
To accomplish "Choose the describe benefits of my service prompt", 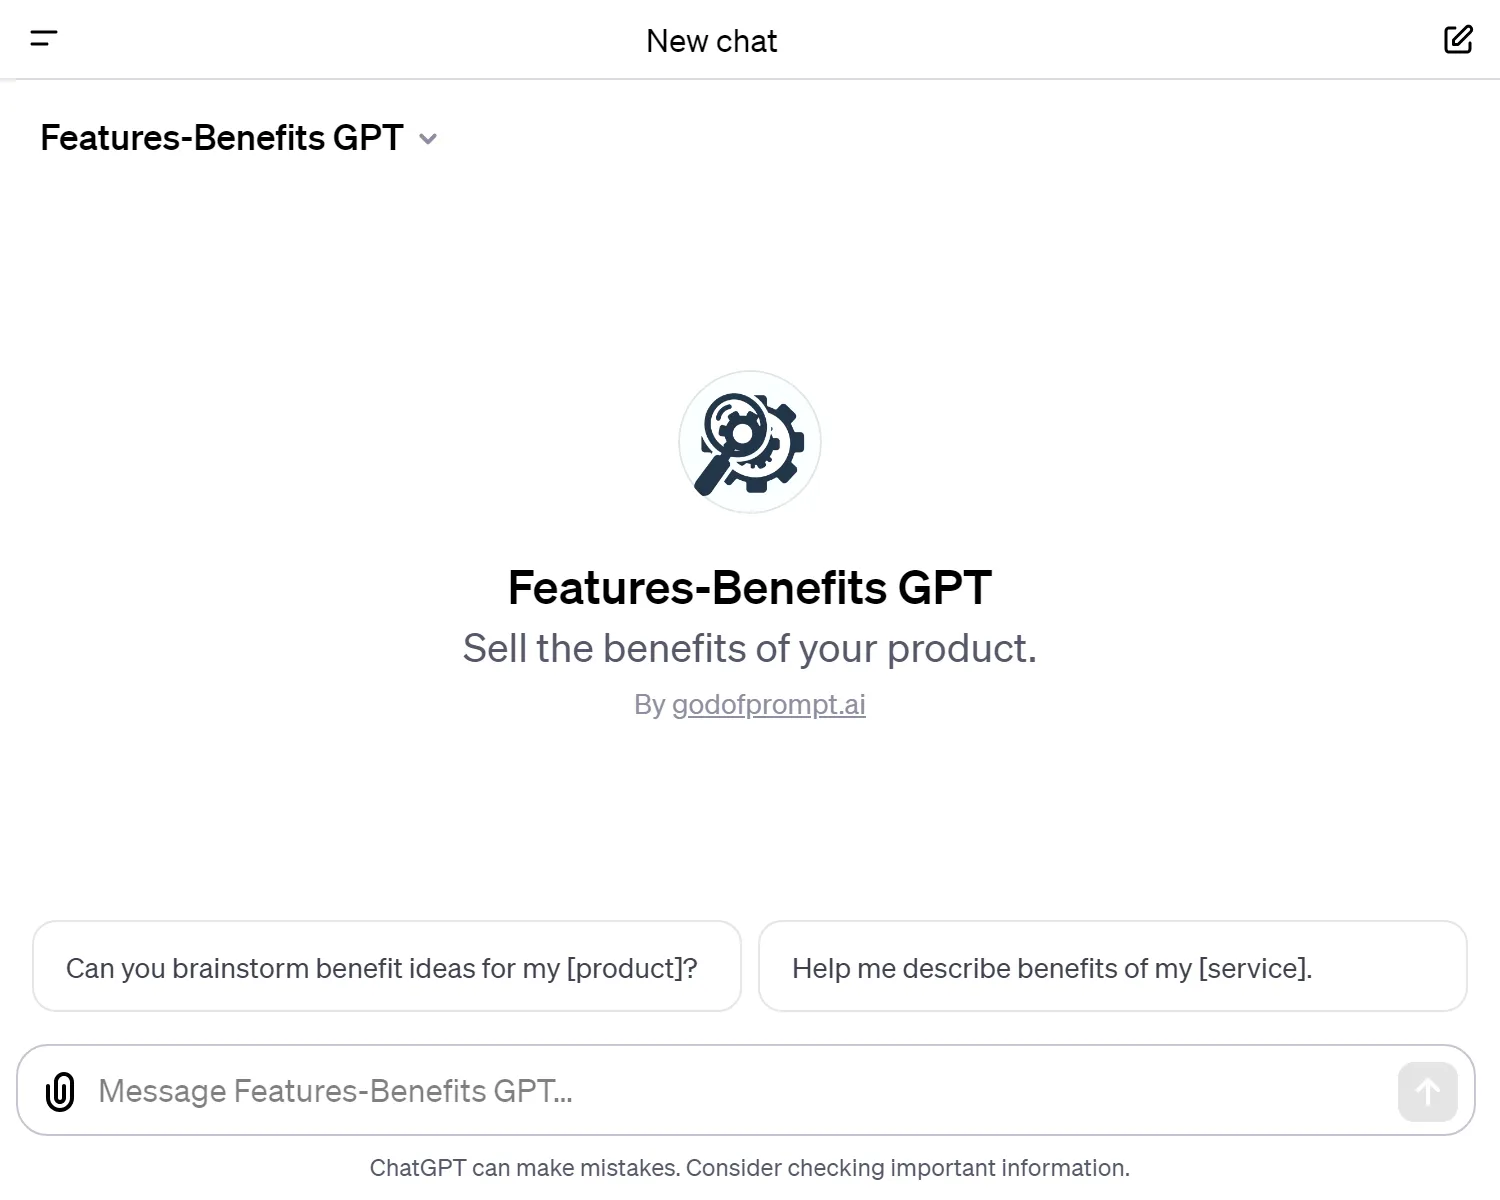I will [1112, 967].
